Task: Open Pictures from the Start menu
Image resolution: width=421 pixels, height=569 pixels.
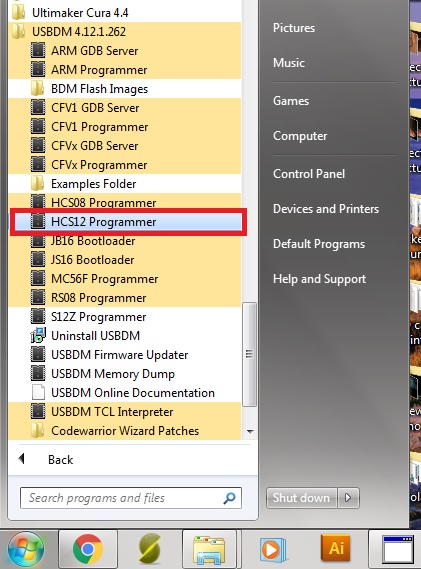Action: pyautogui.click(x=294, y=28)
